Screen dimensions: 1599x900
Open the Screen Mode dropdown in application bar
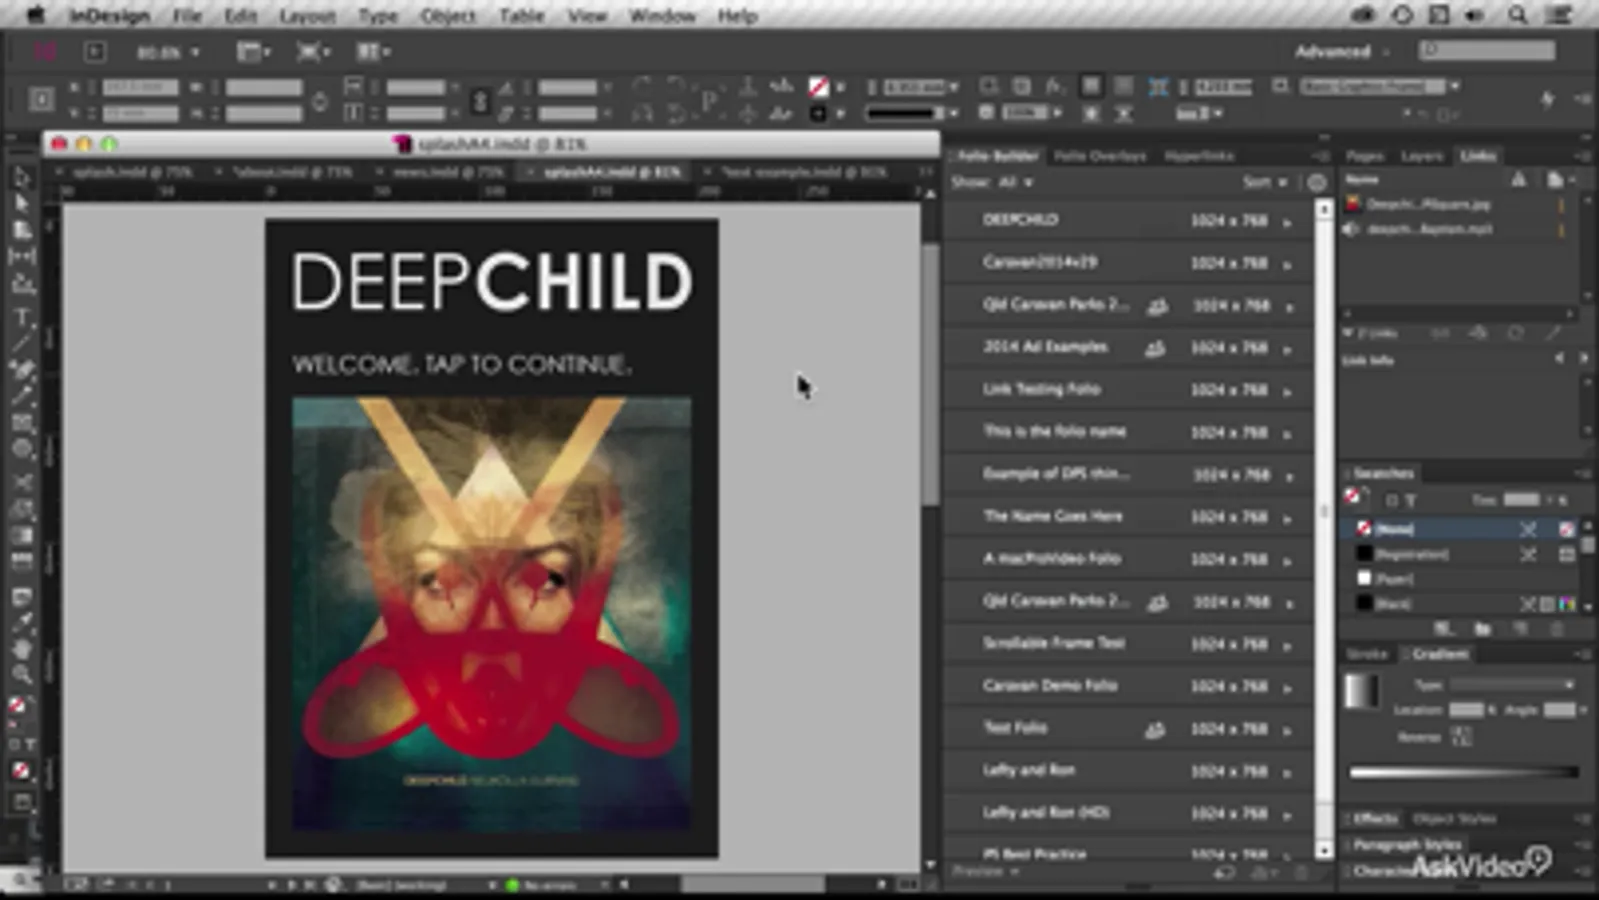point(313,52)
